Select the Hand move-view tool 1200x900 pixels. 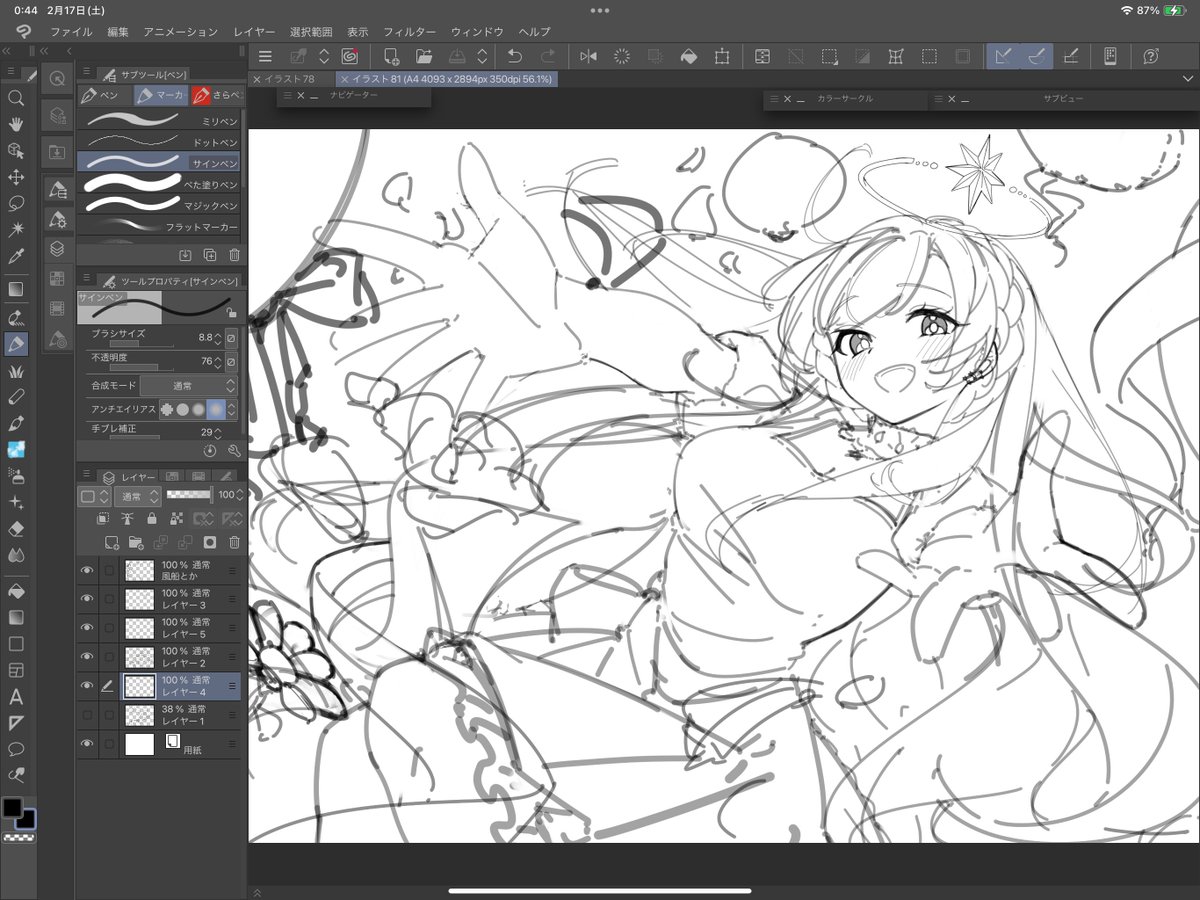click(16, 124)
